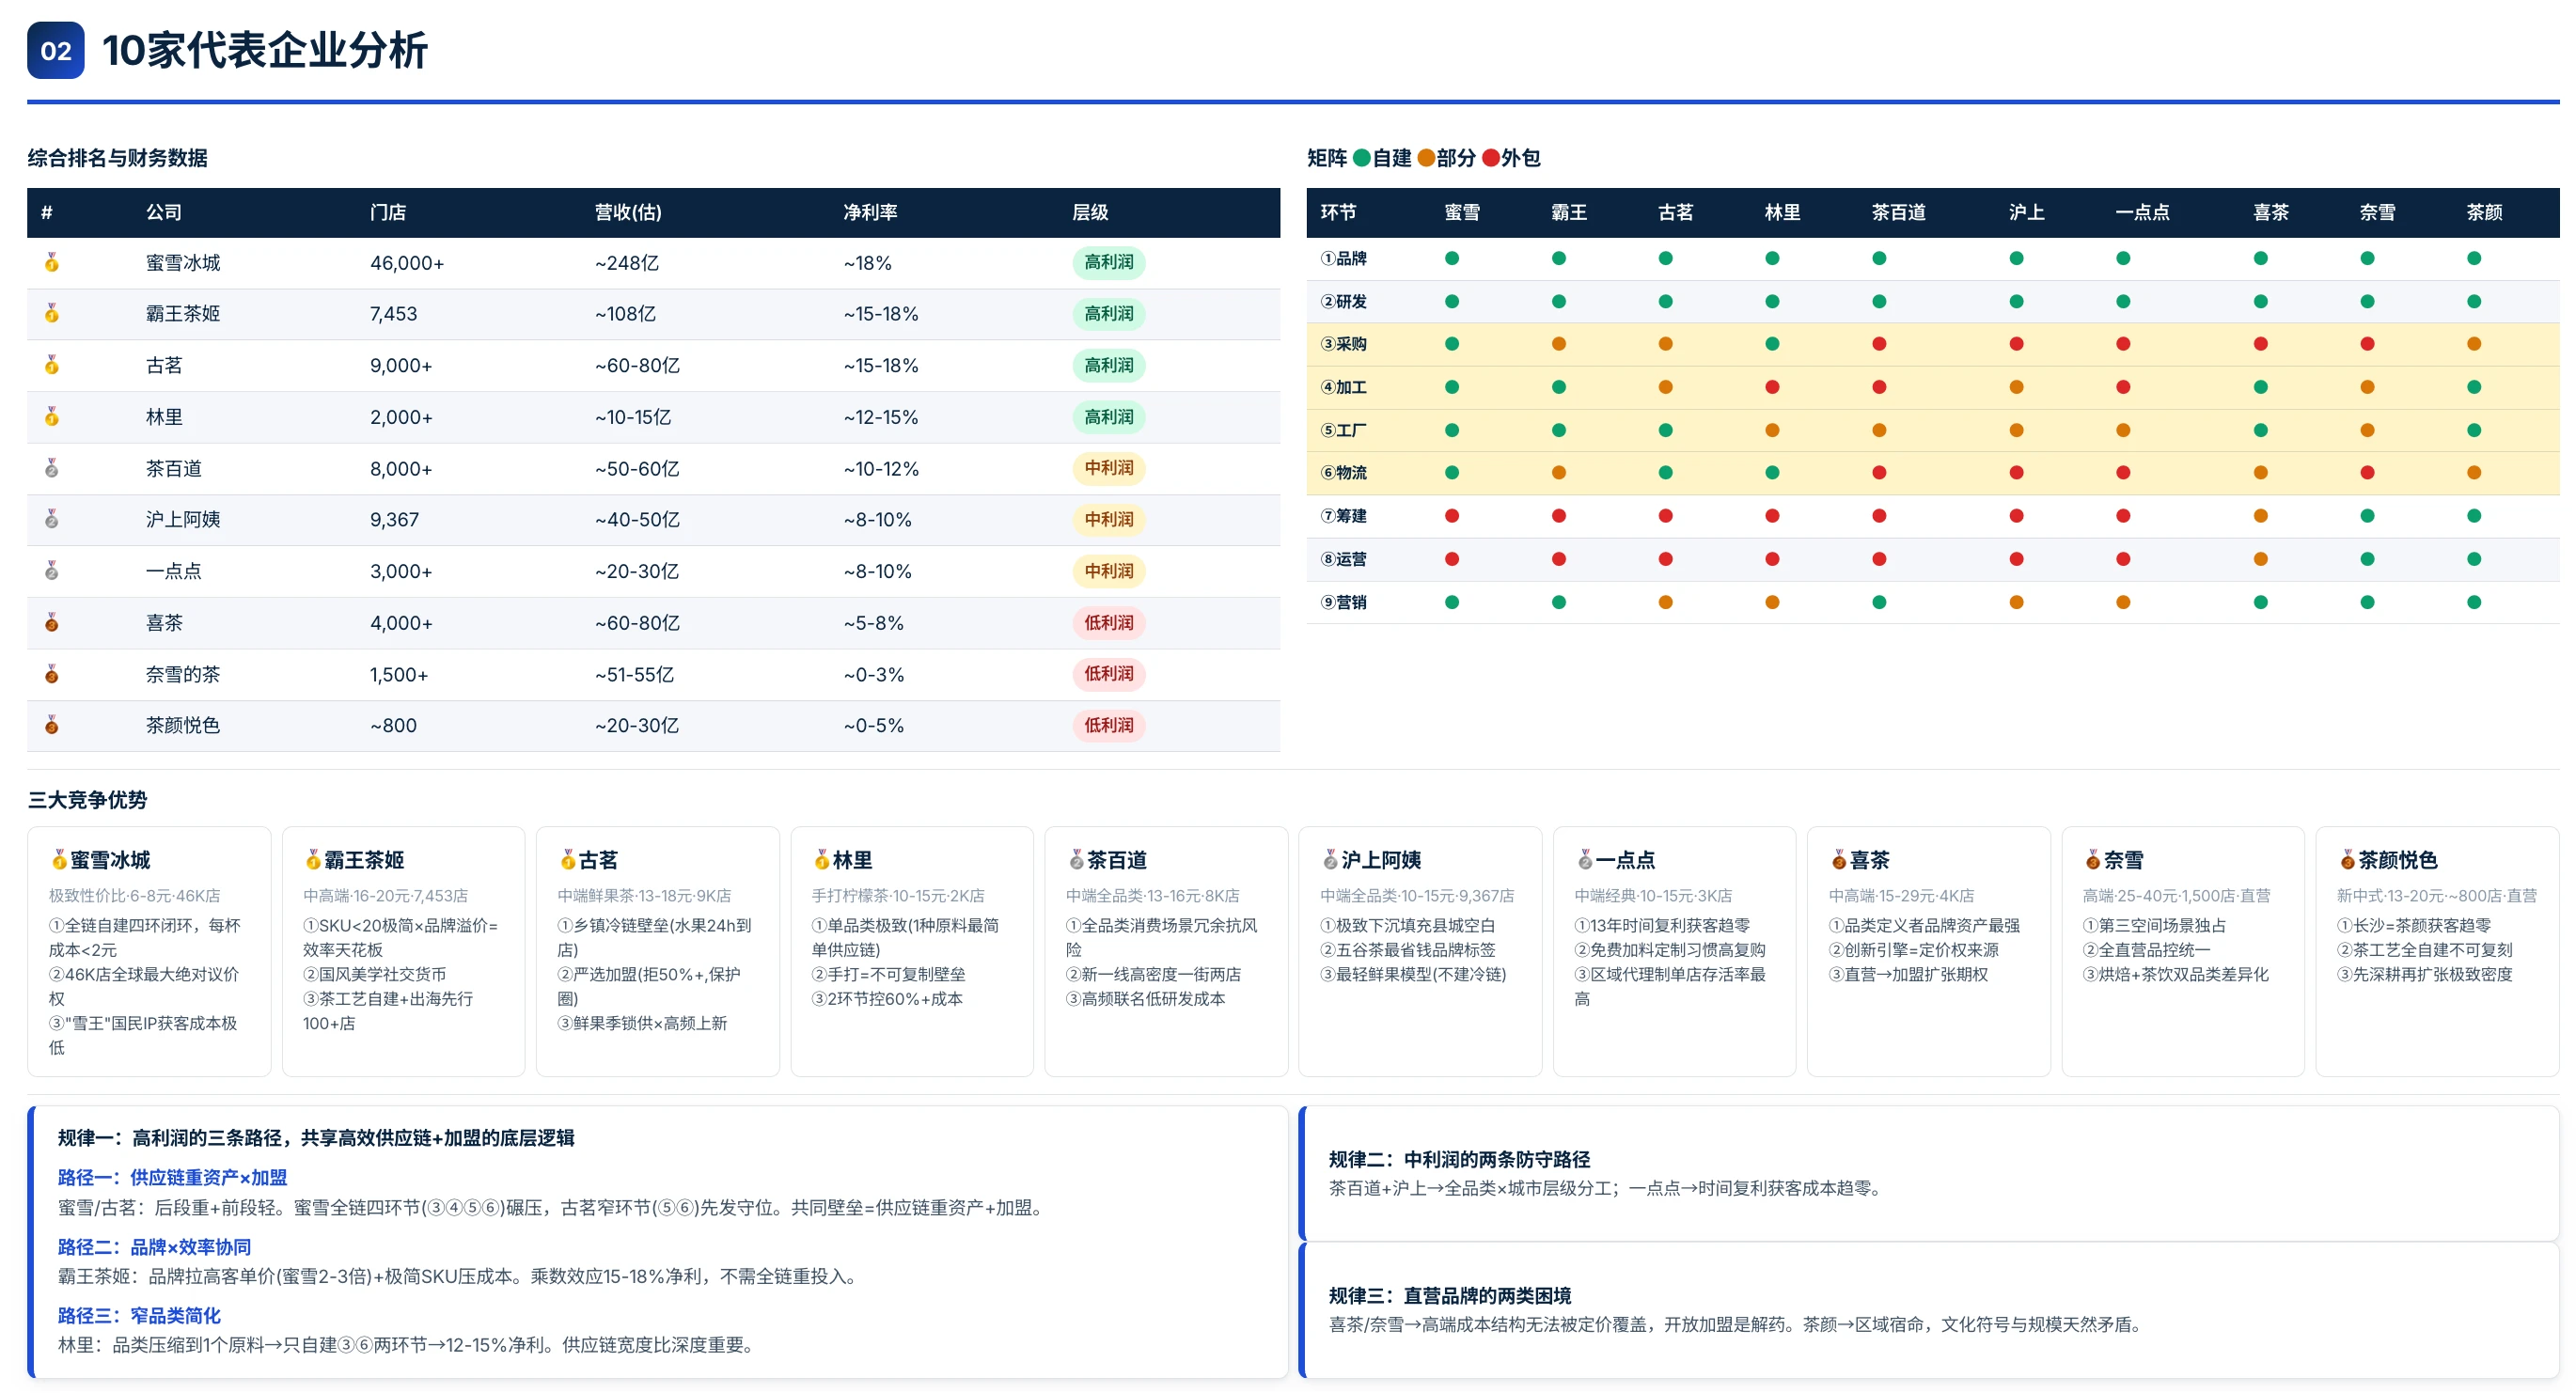
Task: Click the medal icon in the 茶百道 table row
Action: (x=52, y=468)
